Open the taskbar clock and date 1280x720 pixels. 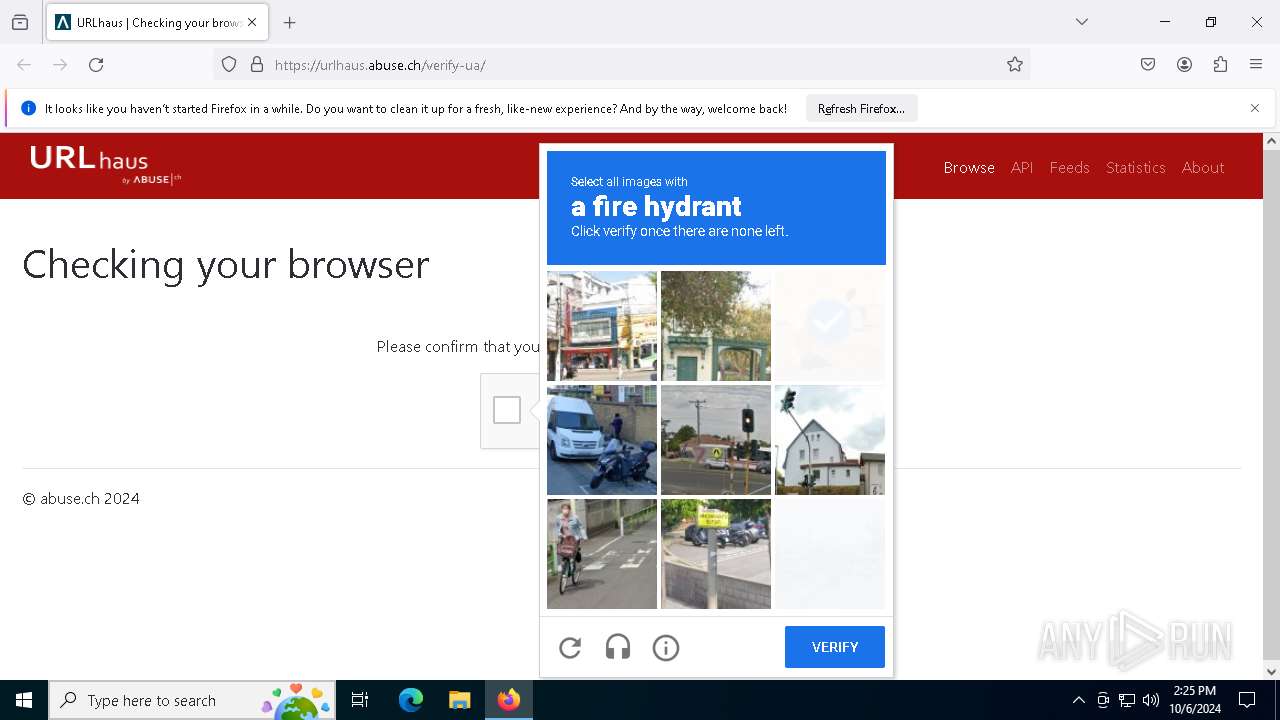pos(1195,700)
